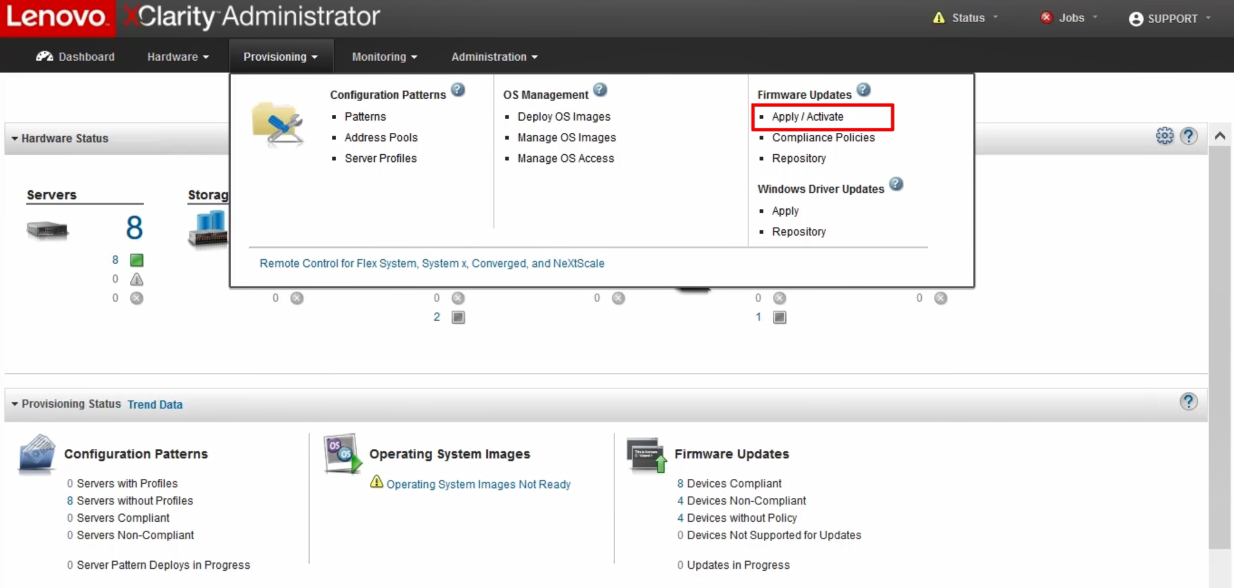Viewport: 1234px width, 588px height.
Task: Expand the Administration menu
Action: 495,57
